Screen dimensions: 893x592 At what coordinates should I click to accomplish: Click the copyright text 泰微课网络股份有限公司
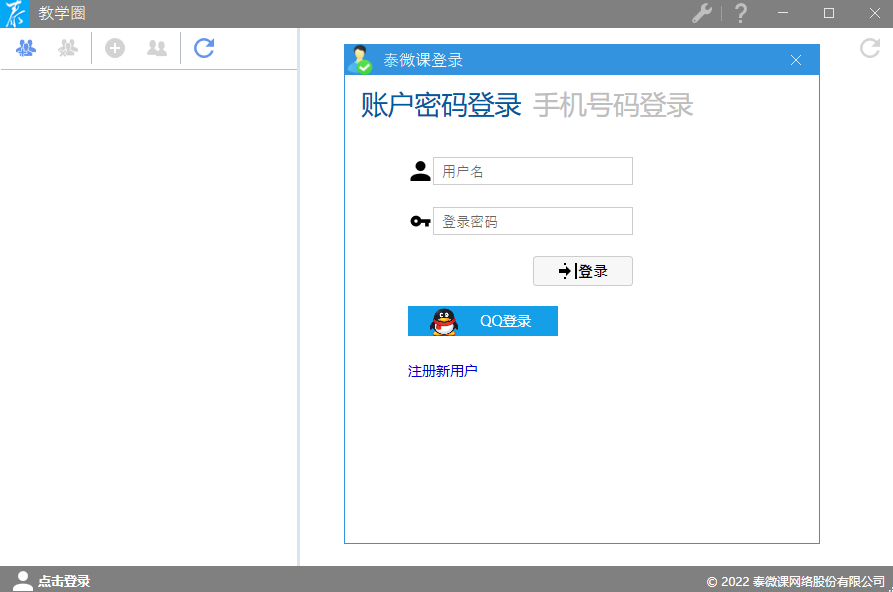click(x=818, y=582)
